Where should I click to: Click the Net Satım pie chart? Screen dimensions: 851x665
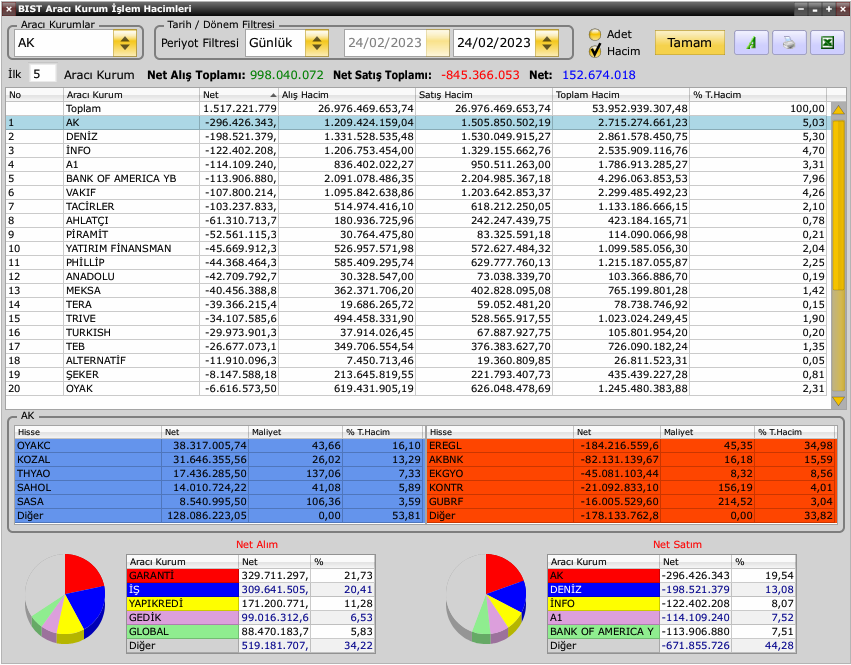tap(486, 598)
